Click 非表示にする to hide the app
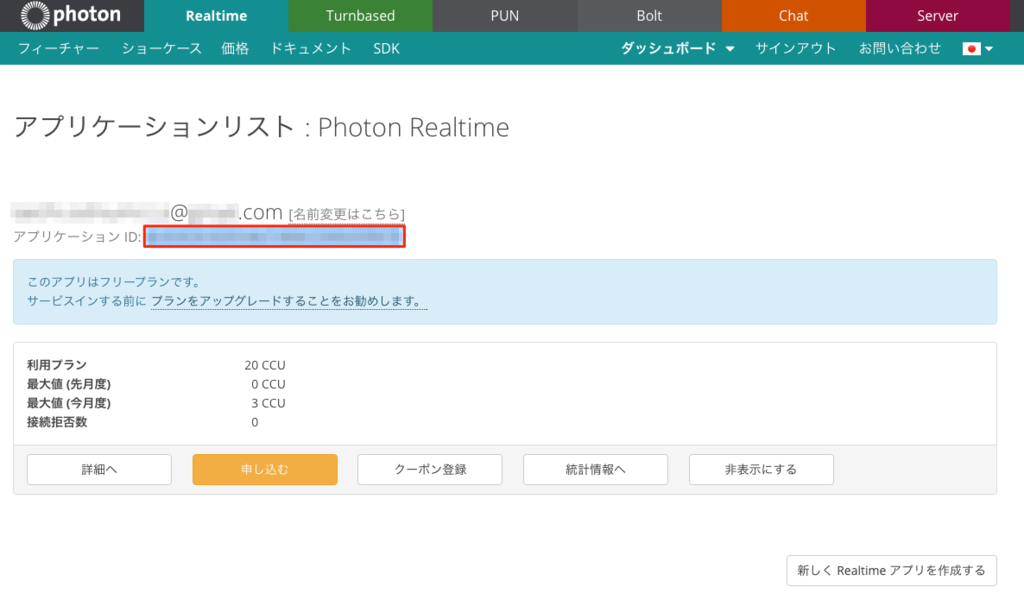Screen dimensions: 1024x606 (761, 470)
